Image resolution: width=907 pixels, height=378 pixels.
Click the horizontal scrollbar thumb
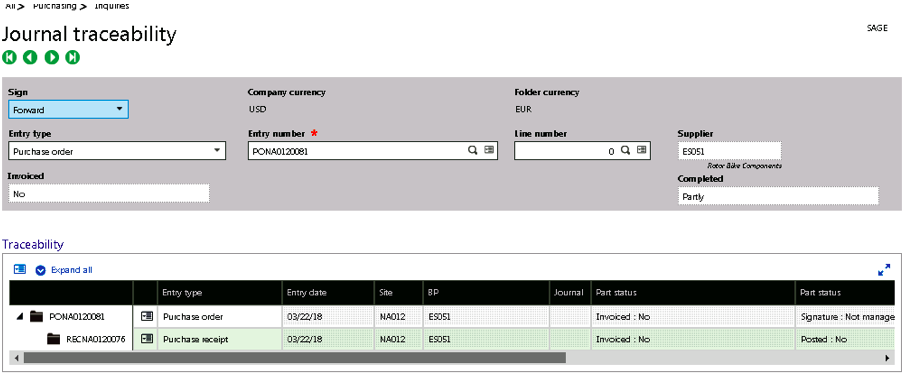[x=294, y=358]
